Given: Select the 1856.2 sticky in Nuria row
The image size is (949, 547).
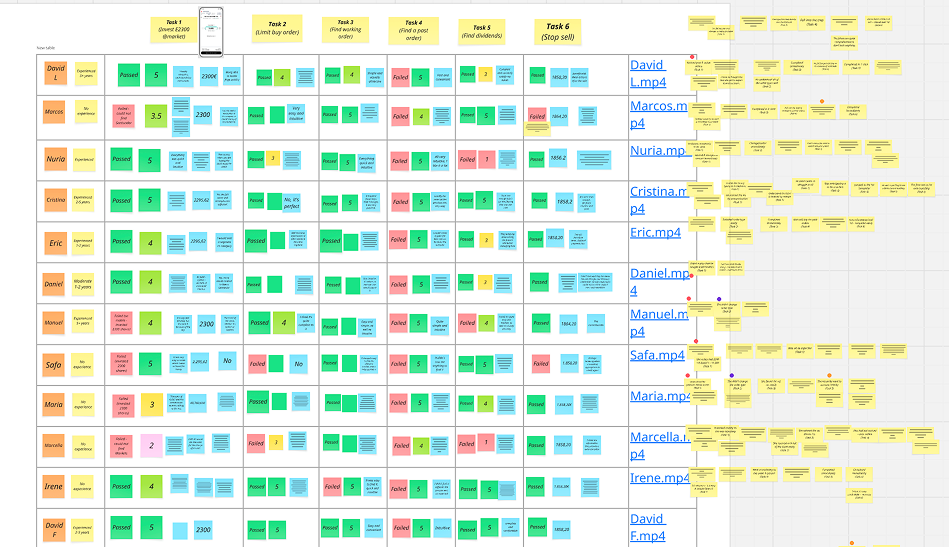Looking at the screenshot, I should pyautogui.click(x=558, y=158).
